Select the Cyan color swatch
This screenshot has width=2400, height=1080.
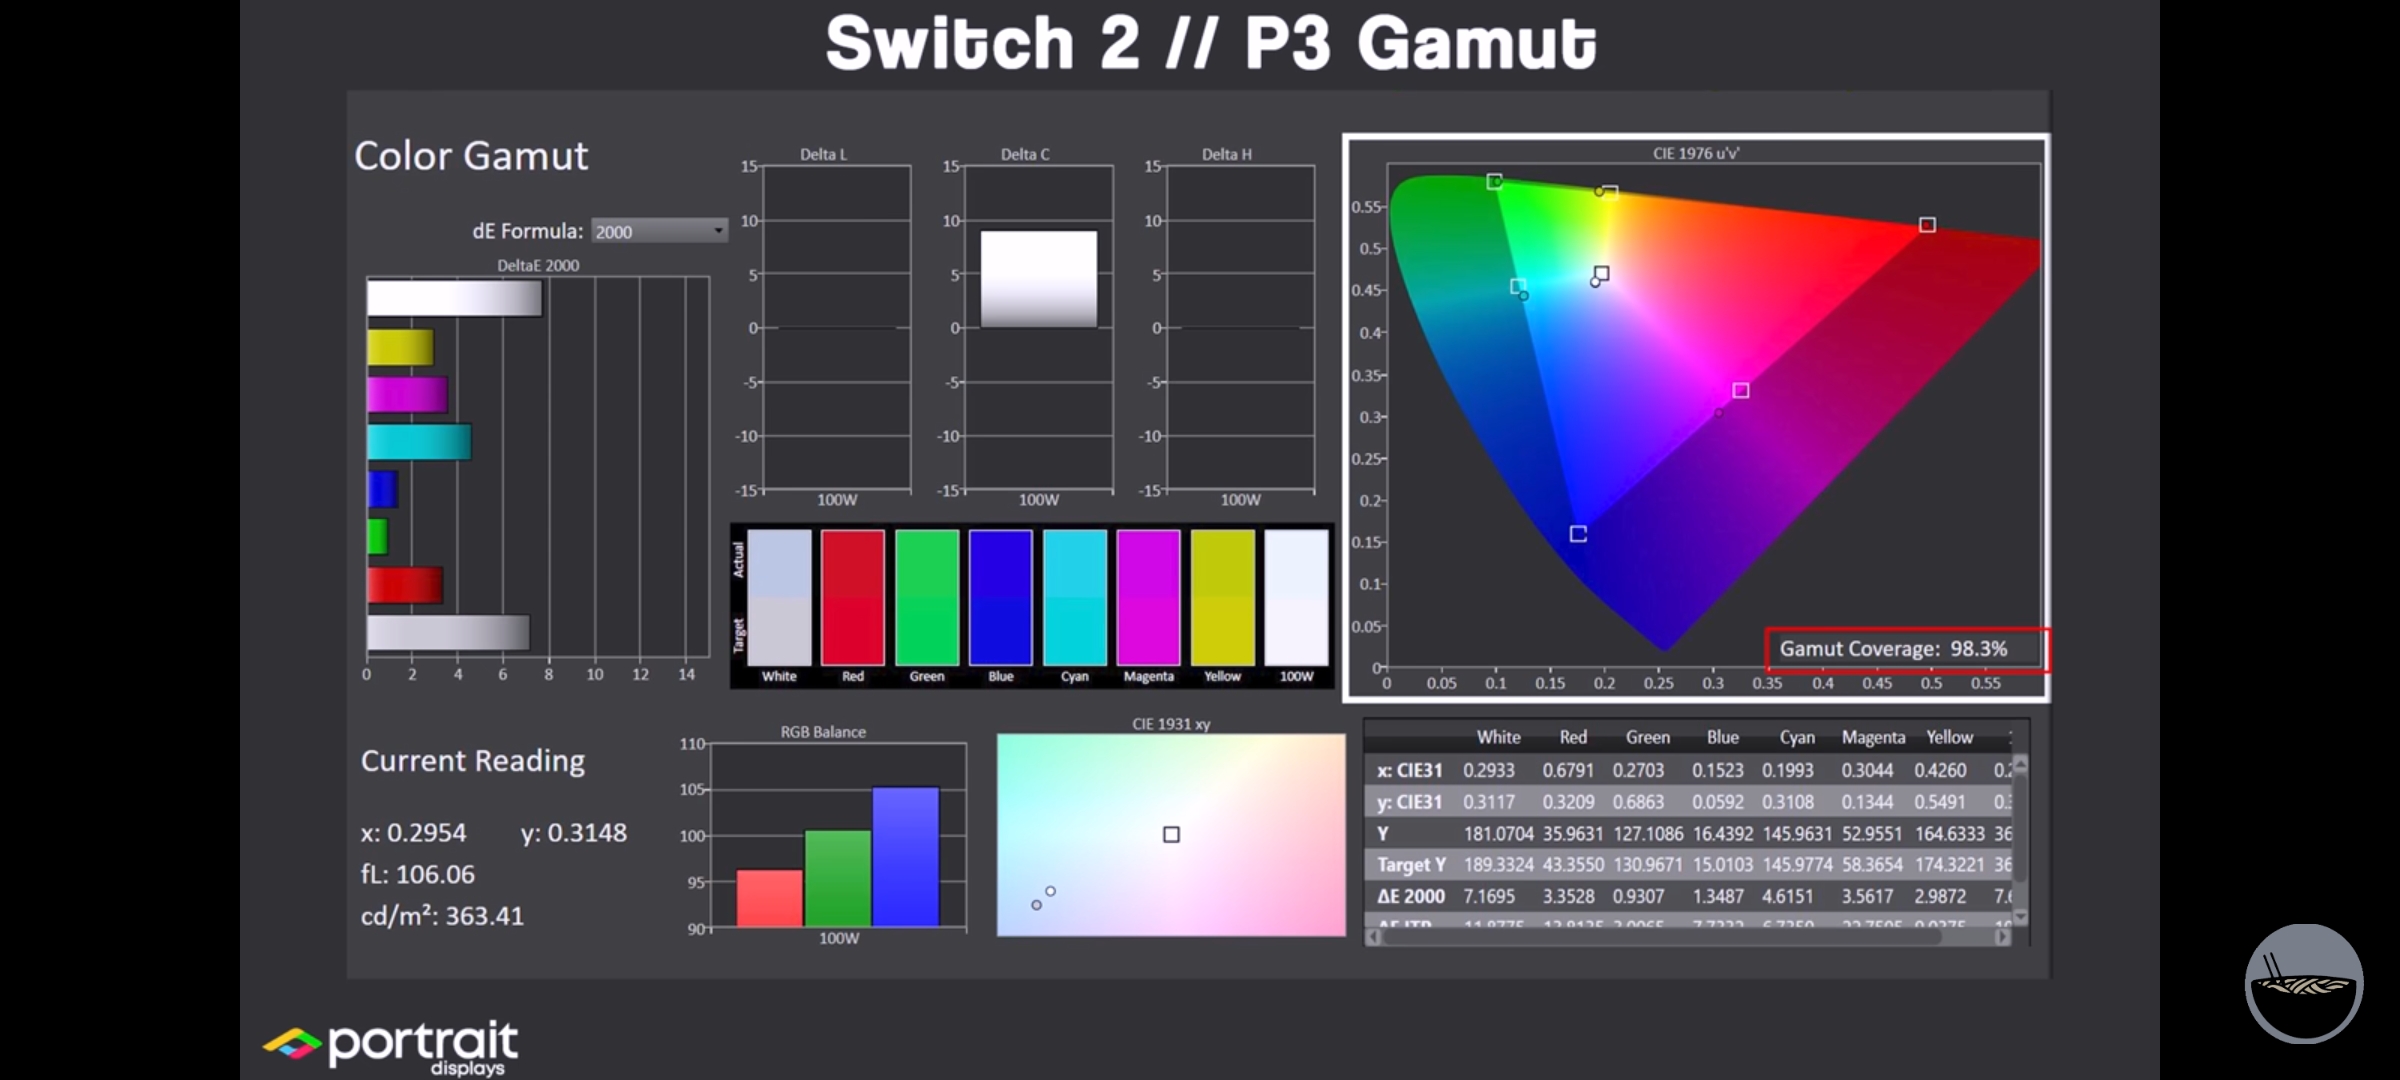[1075, 597]
